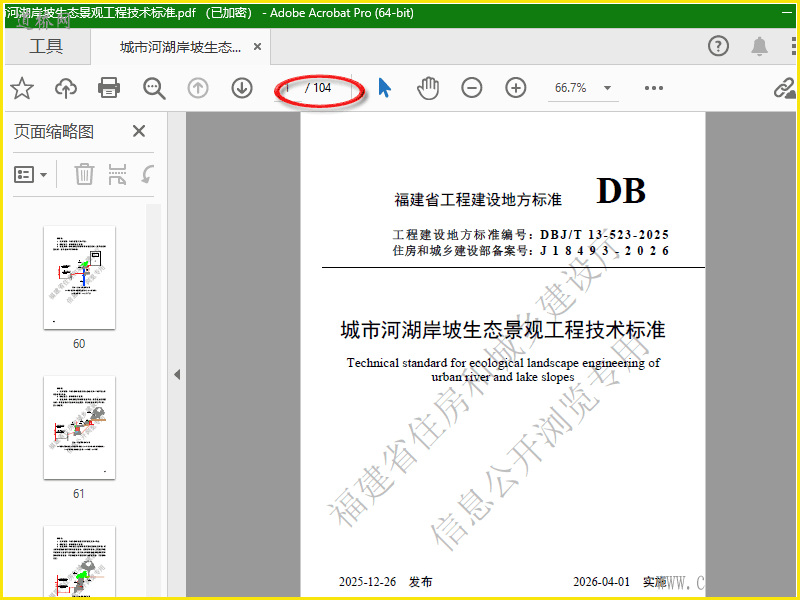The height and width of the screenshot is (600, 800).
Task: Click the thumbnail panel scrollbar
Action: tap(153, 400)
